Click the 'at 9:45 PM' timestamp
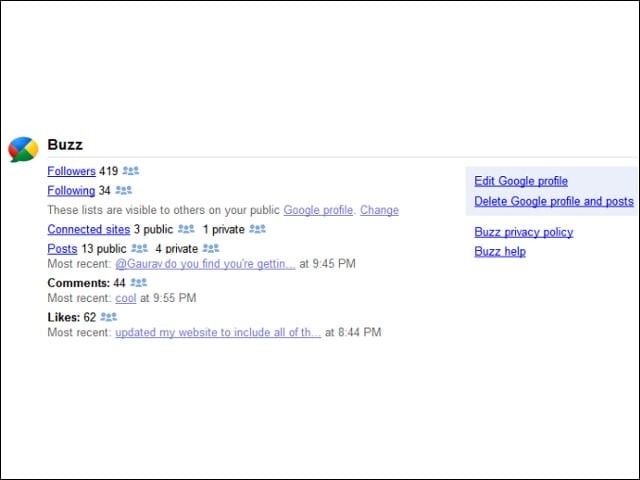The height and width of the screenshot is (480, 640). point(327,264)
